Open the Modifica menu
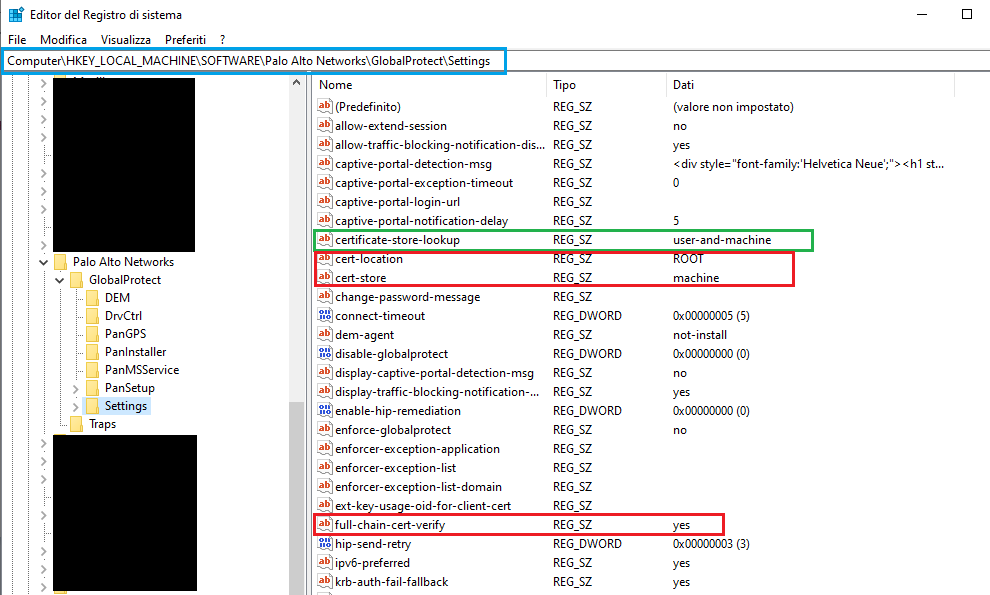Viewport: 990px width, 595px height. [x=63, y=39]
